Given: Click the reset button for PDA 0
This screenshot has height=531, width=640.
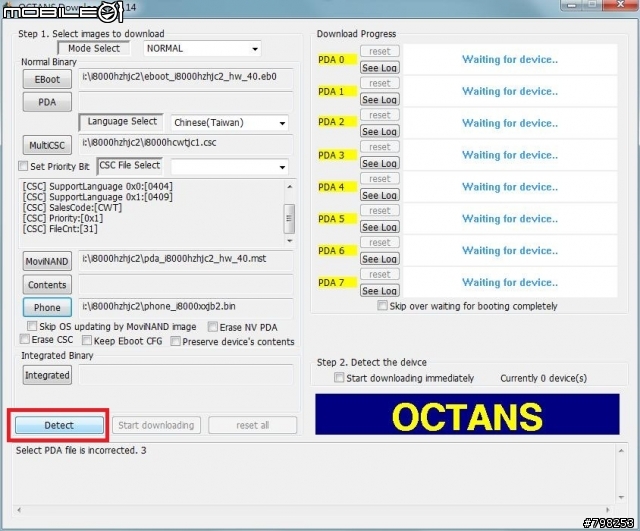Looking at the screenshot, I should tap(380, 51).
